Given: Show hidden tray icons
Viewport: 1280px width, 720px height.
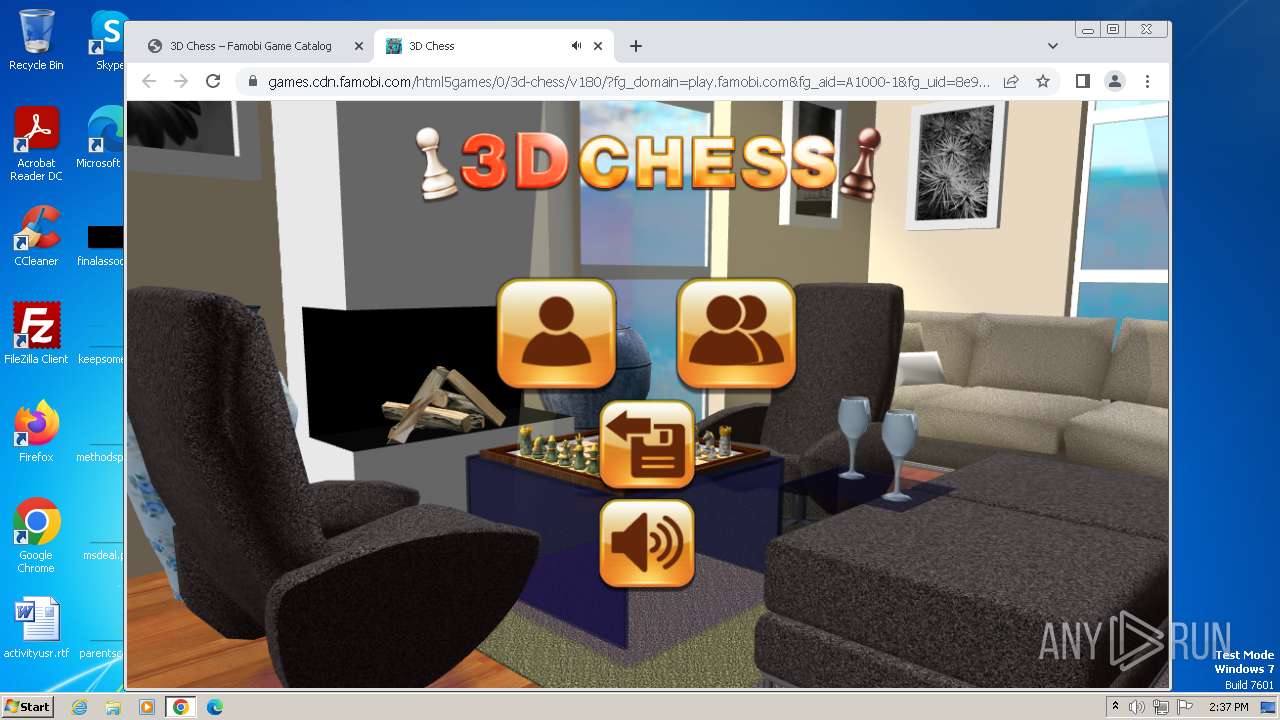Looking at the screenshot, I should click(x=1116, y=707).
